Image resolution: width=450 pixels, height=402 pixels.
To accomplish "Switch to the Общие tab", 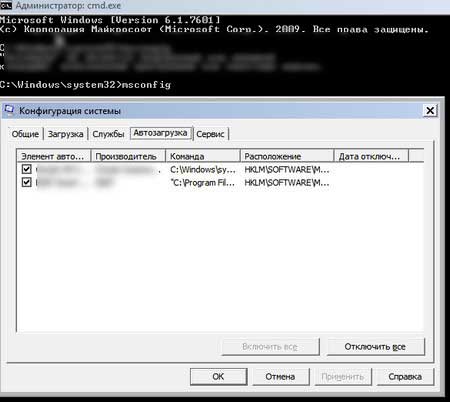I will tap(25, 134).
